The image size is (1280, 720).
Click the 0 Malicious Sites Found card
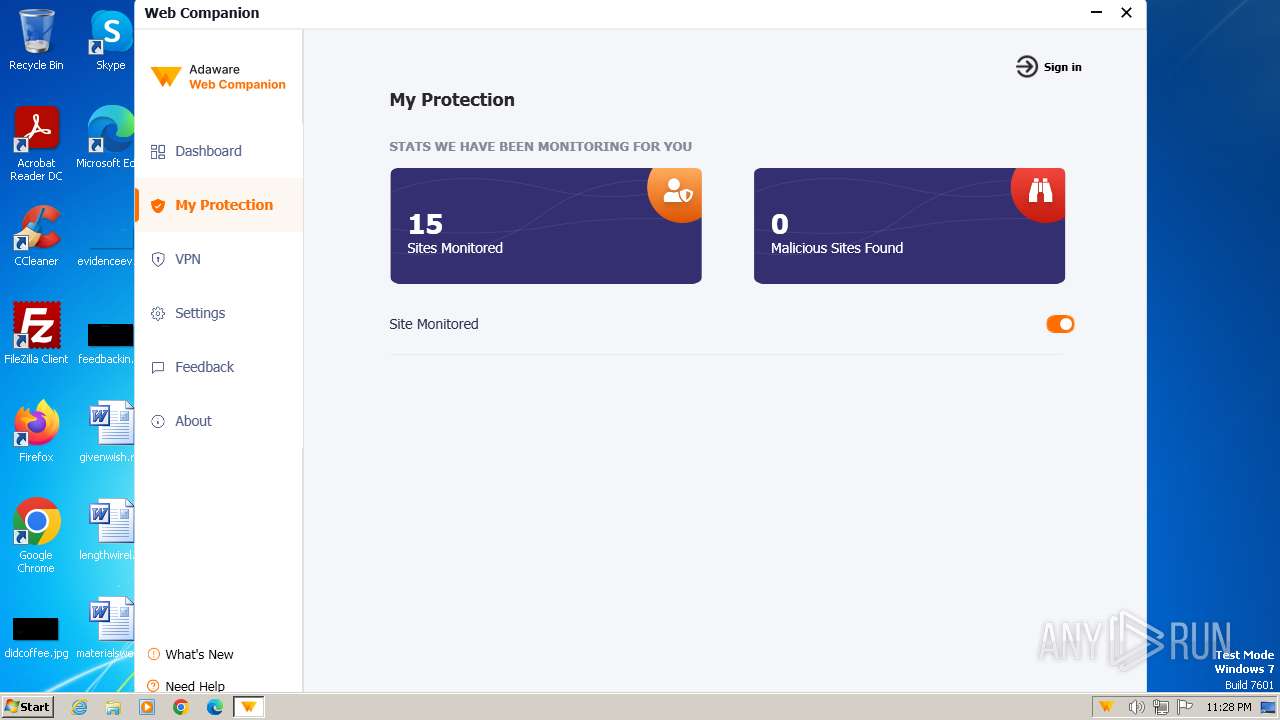[909, 226]
